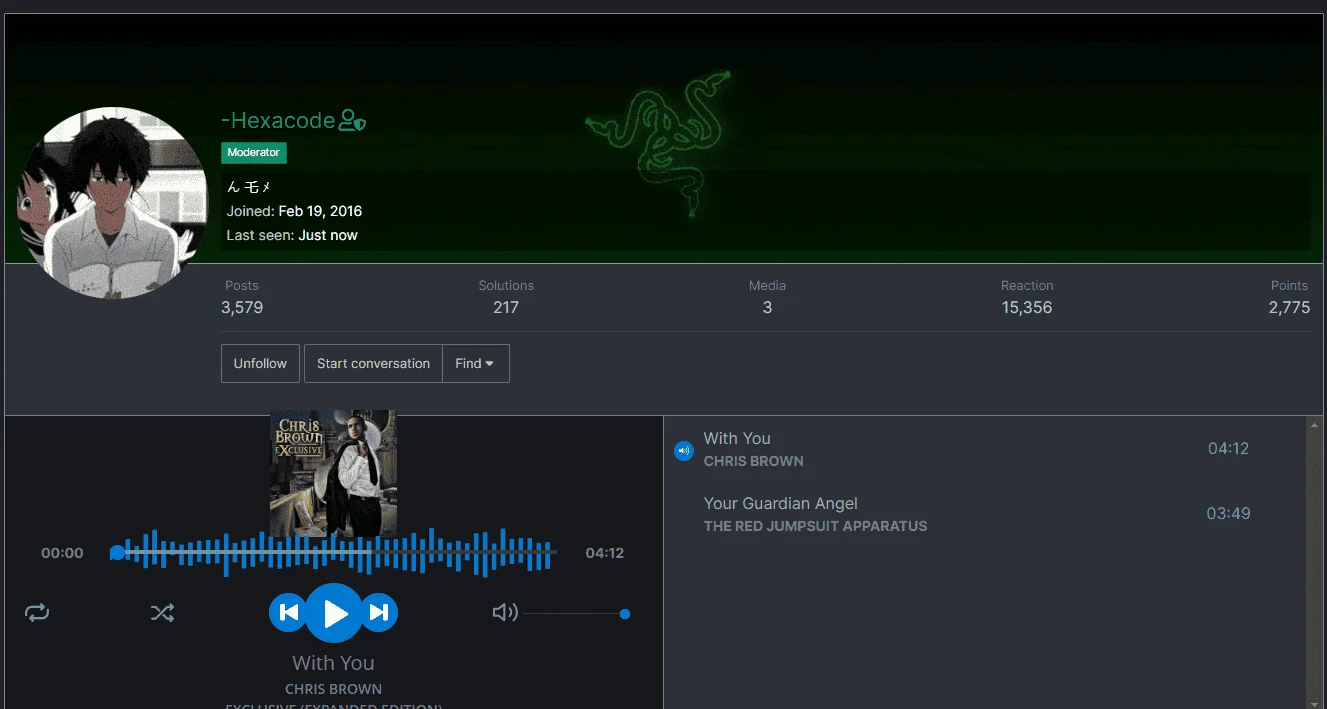Click THE RED JUMPSUIT APPARATUS artist text

815,526
